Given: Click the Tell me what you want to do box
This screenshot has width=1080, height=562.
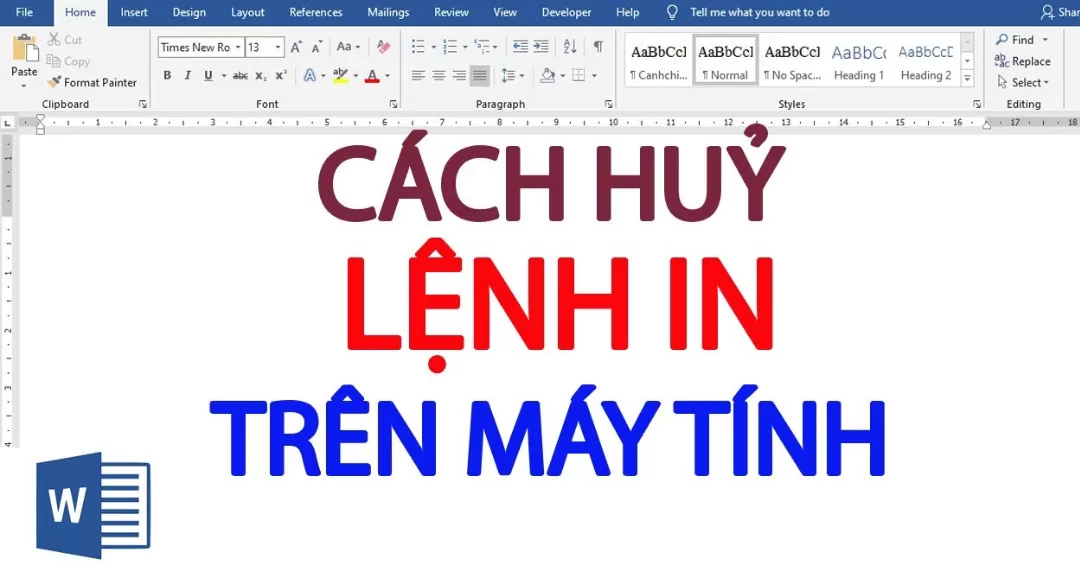Looking at the screenshot, I should pyautogui.click(x=760, y=12).
